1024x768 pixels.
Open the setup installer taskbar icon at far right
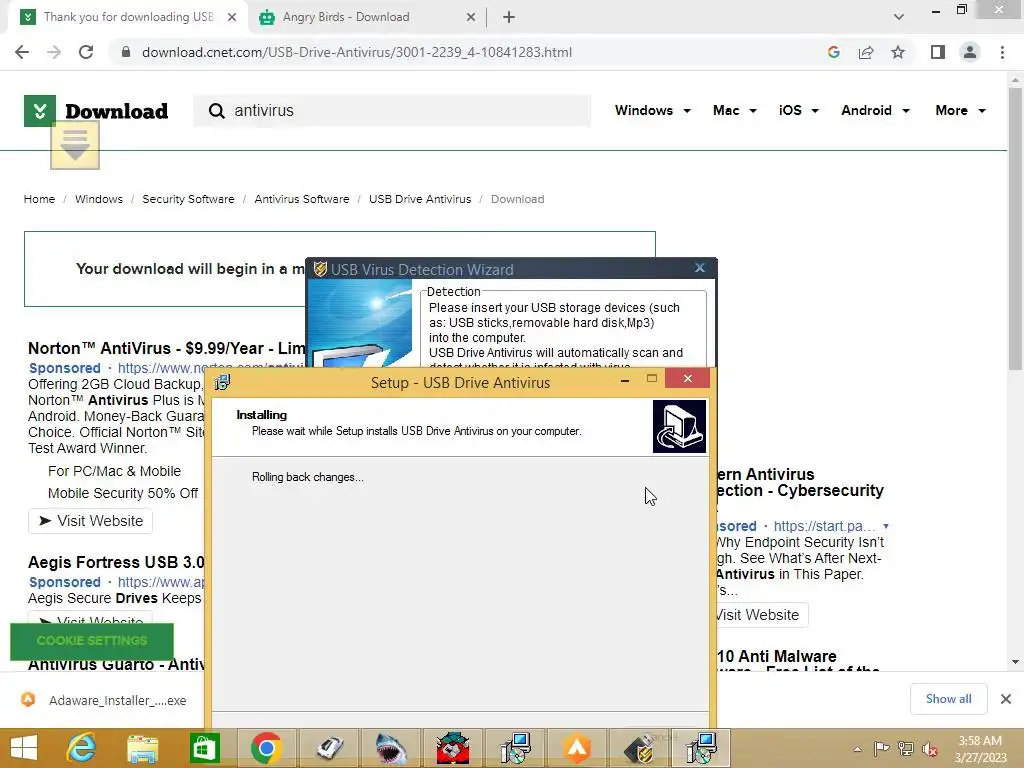tap(701, 748)
